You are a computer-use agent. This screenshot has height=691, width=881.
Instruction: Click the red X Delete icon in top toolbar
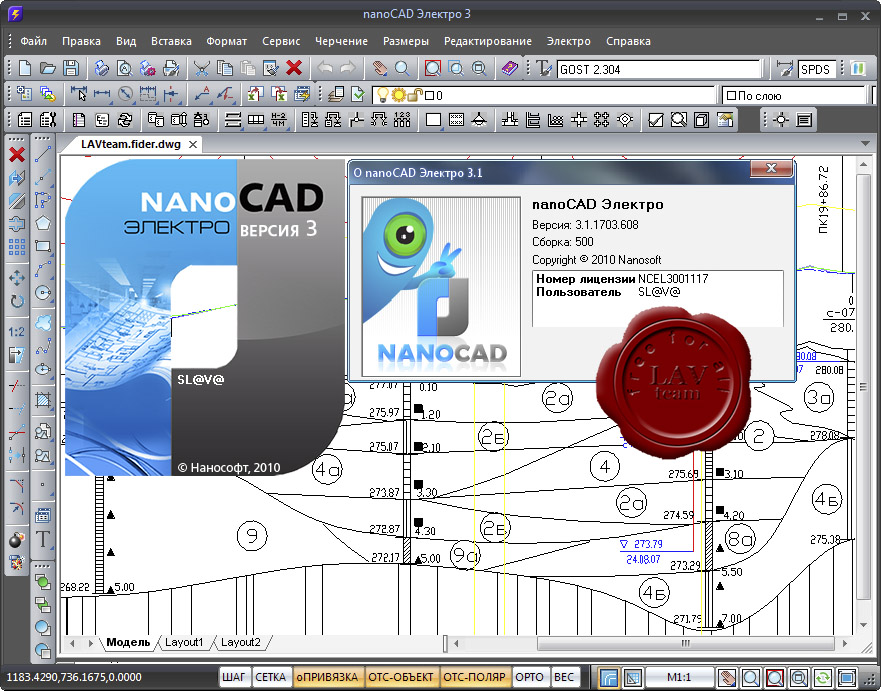[294, 69]
